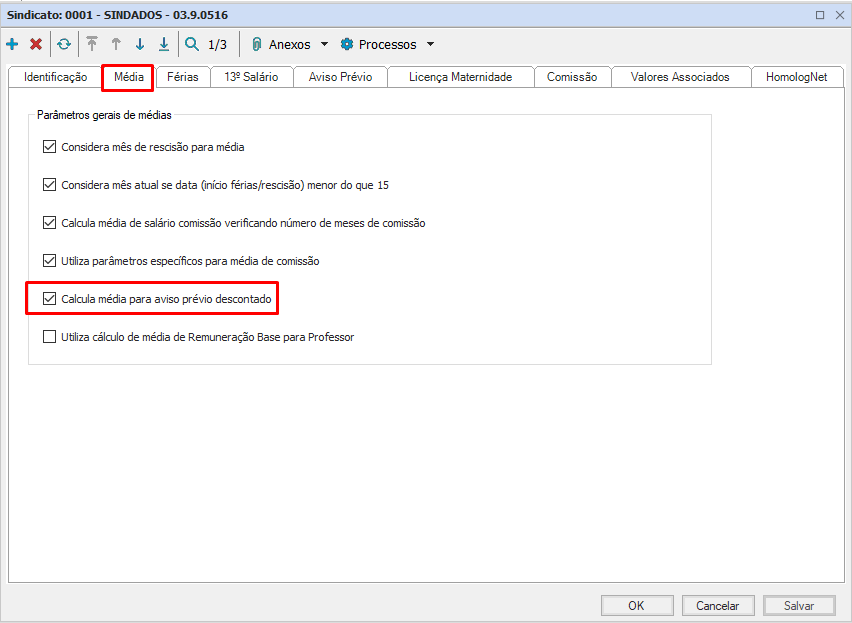Click the window title 'Sindicato: 0001 - SINDADOS'
The image size is (852, 623).
click(117, 15)
